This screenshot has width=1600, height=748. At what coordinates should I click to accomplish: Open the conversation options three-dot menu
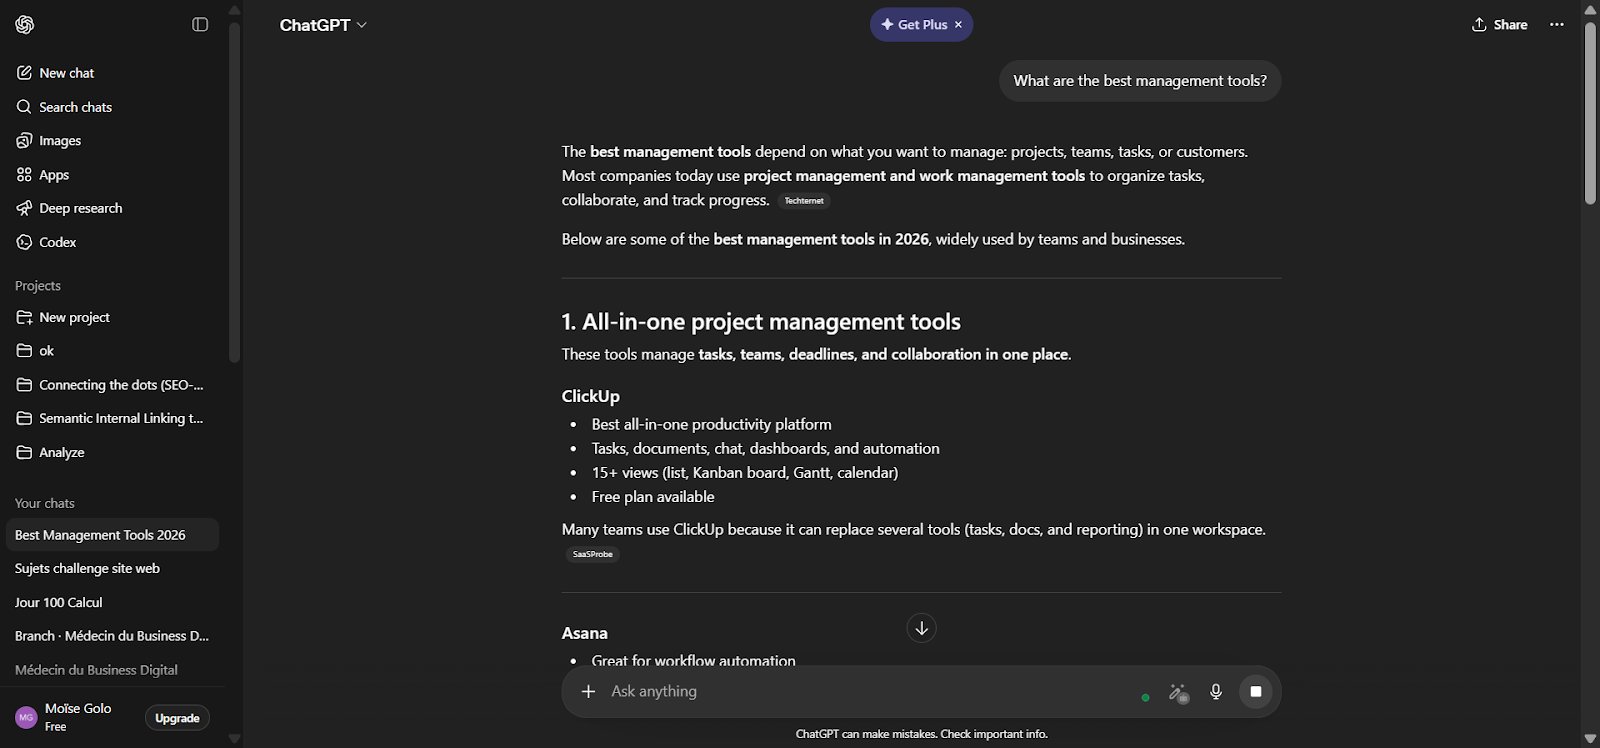coord(1556,24)
